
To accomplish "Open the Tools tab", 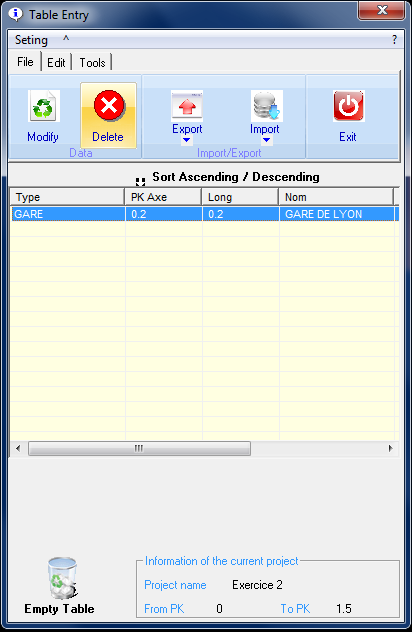I will tap(92, 62).
